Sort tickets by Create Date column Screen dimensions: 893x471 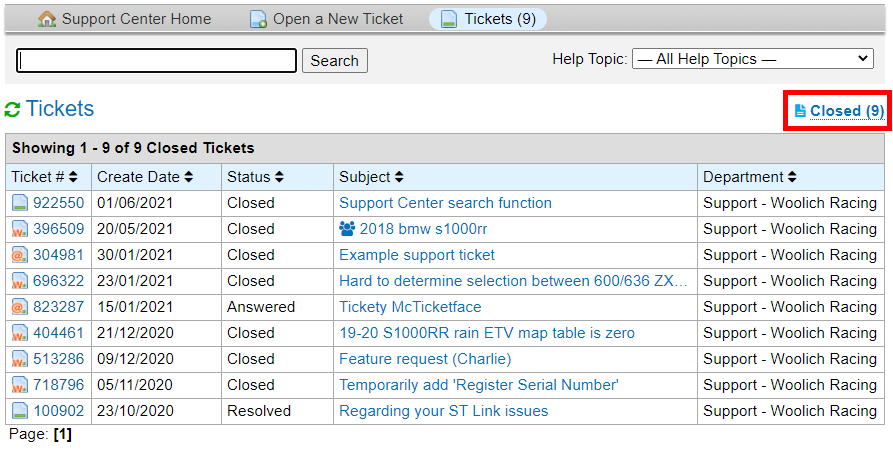pyautogui.click(x=144, y=177)
